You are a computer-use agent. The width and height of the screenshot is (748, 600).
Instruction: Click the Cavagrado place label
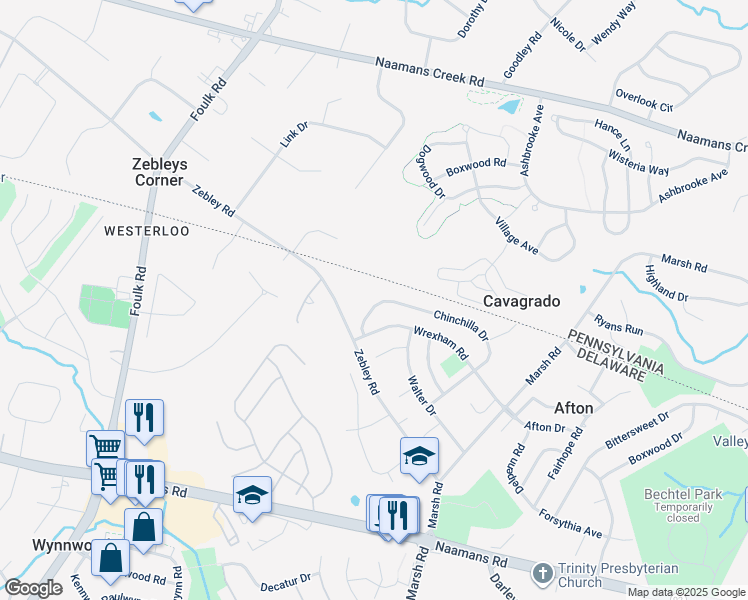pos(521,301)
